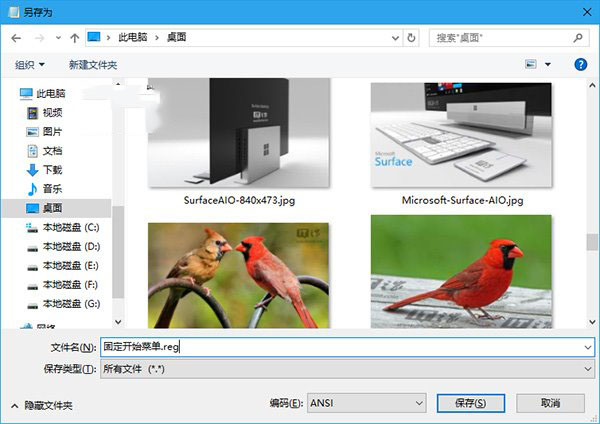Open 本地磁盘 (D:) drive

coord(71,246)
